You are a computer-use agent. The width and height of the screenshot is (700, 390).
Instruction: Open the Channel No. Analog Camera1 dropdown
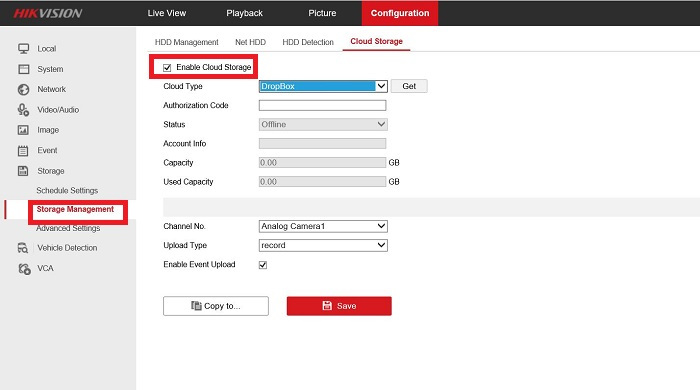(x=323, y=226)
